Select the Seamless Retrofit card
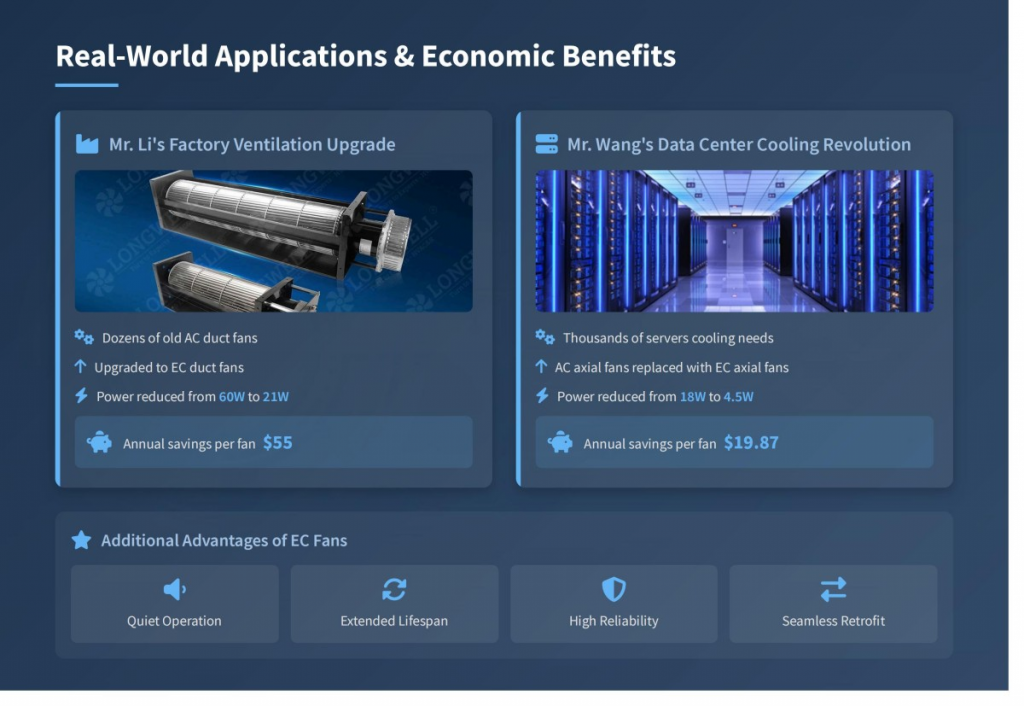Screen dimensions: 1024x706 point(833,604)
